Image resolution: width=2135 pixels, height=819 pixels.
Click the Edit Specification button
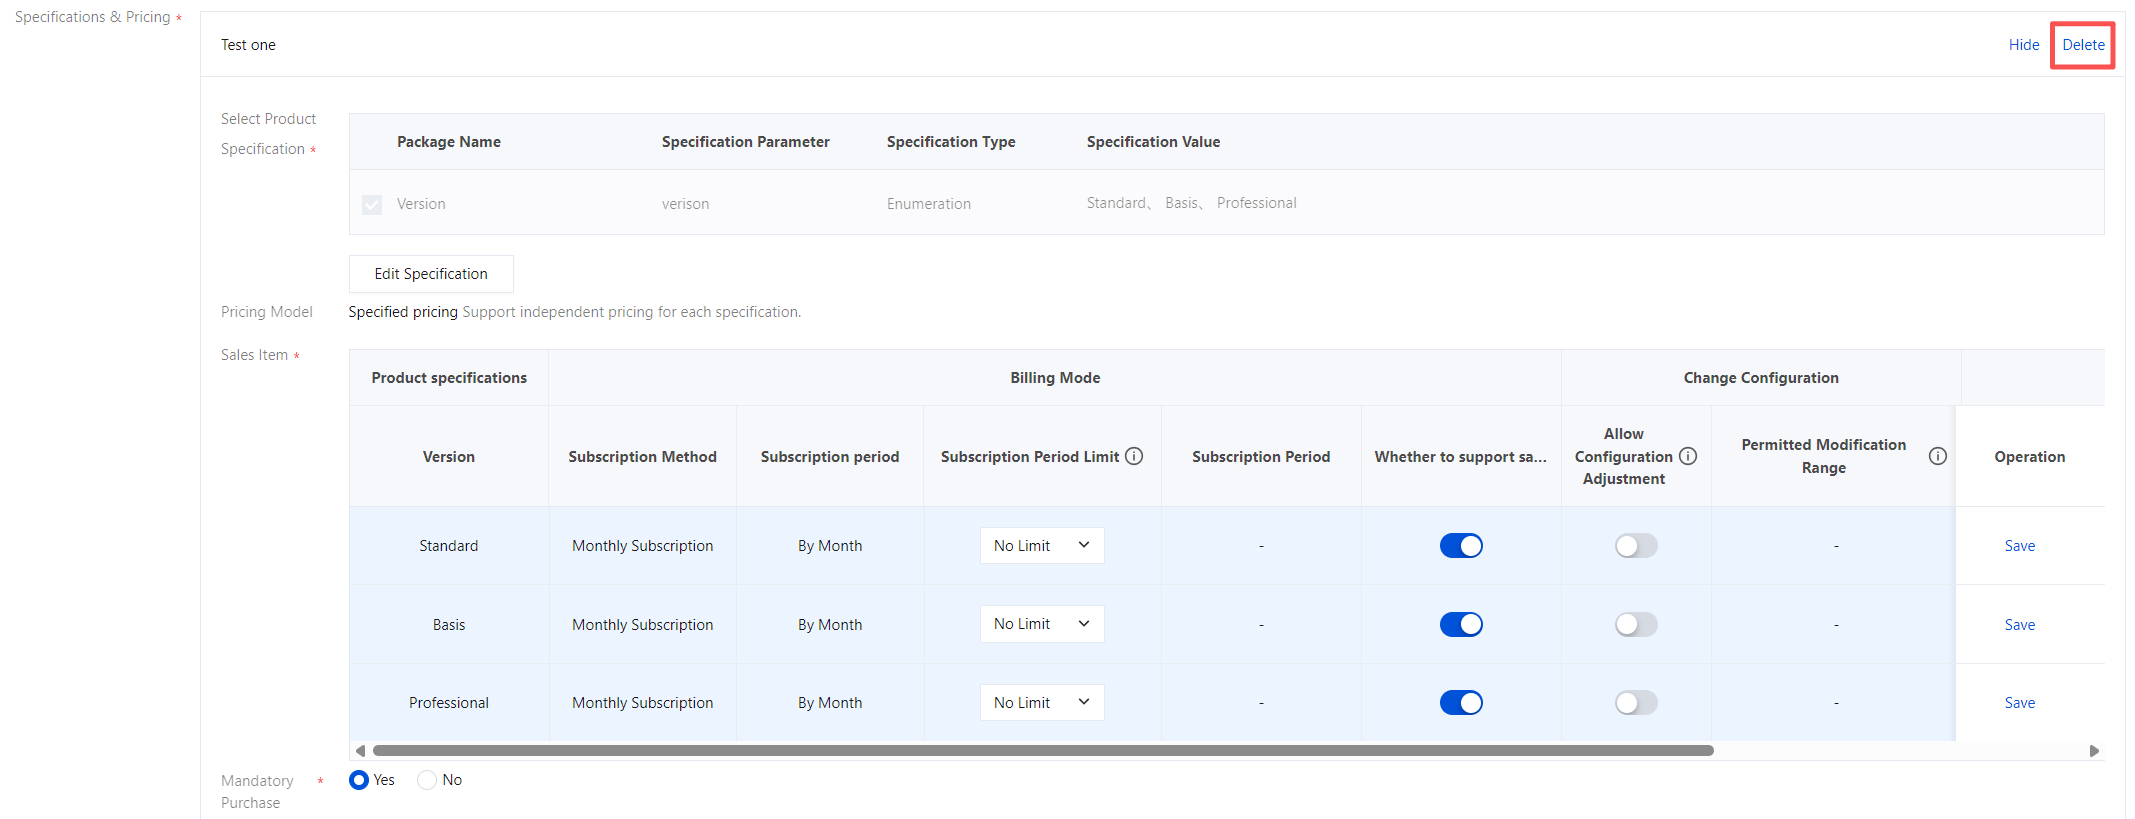point(431,274)
